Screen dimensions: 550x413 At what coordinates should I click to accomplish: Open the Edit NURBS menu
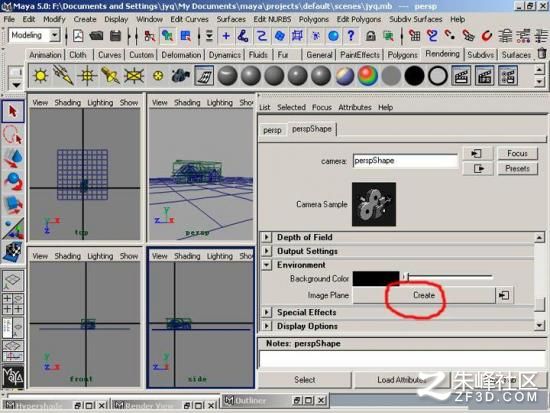(272, 19)
